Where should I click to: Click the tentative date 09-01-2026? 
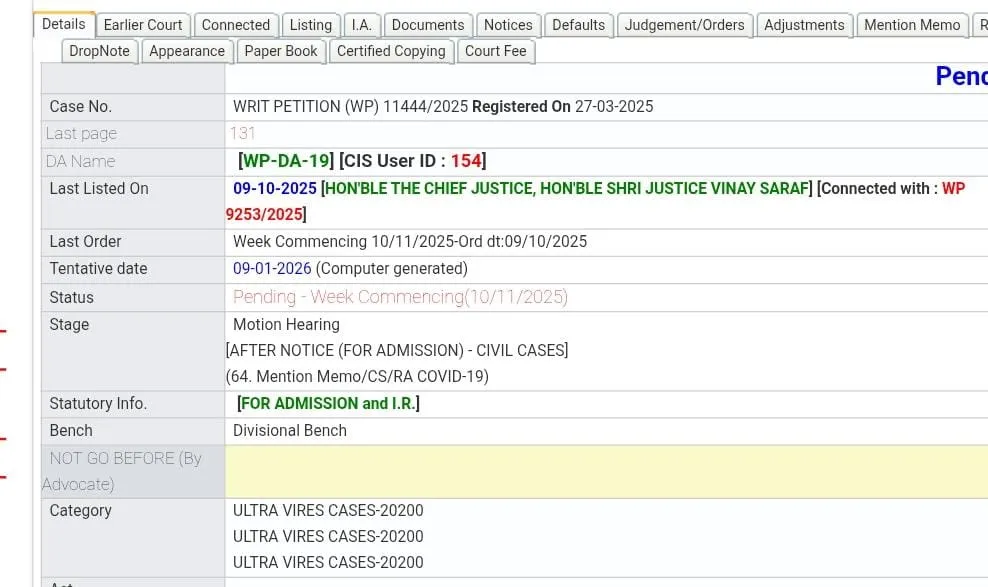point(272,268)
